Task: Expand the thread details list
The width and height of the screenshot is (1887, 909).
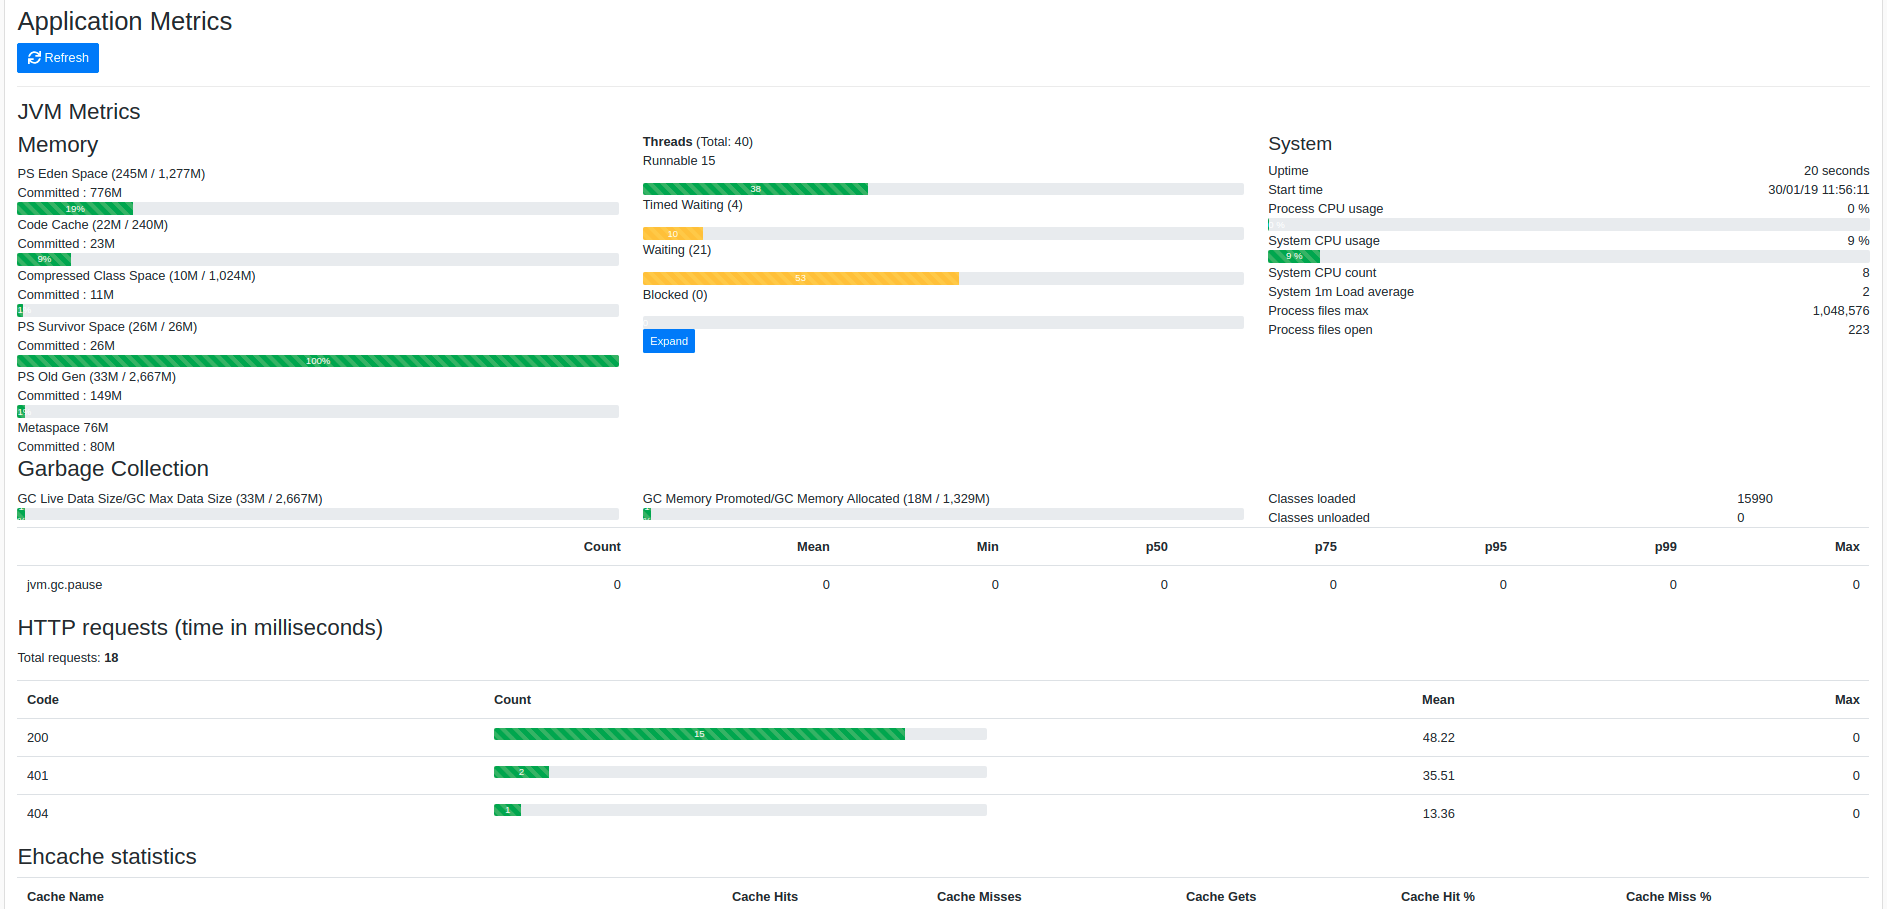Action: 668,340
